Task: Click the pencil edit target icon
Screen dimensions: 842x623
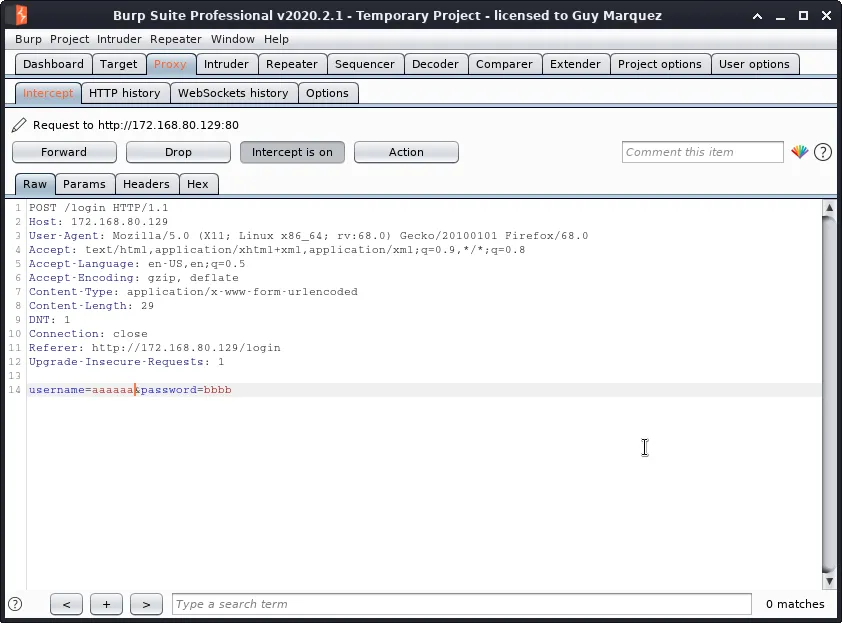Action: tap(19, 125)
